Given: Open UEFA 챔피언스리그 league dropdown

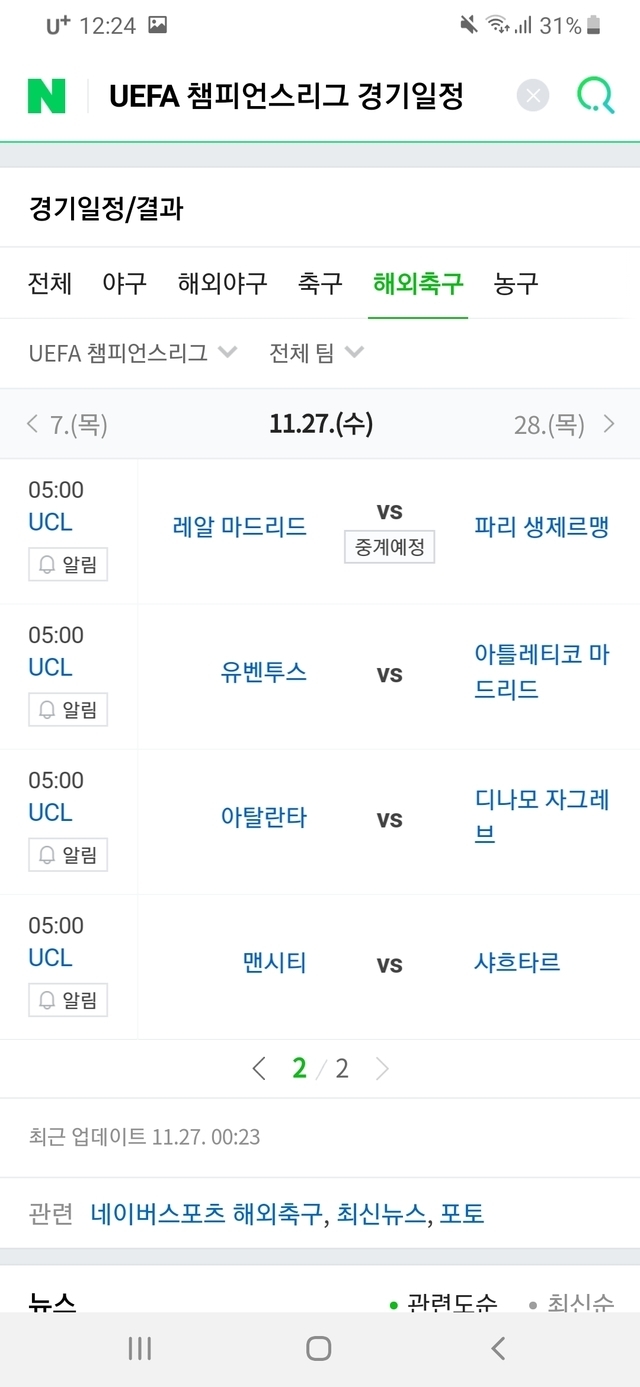Looking at the screenshot, I should click(132, 353).
